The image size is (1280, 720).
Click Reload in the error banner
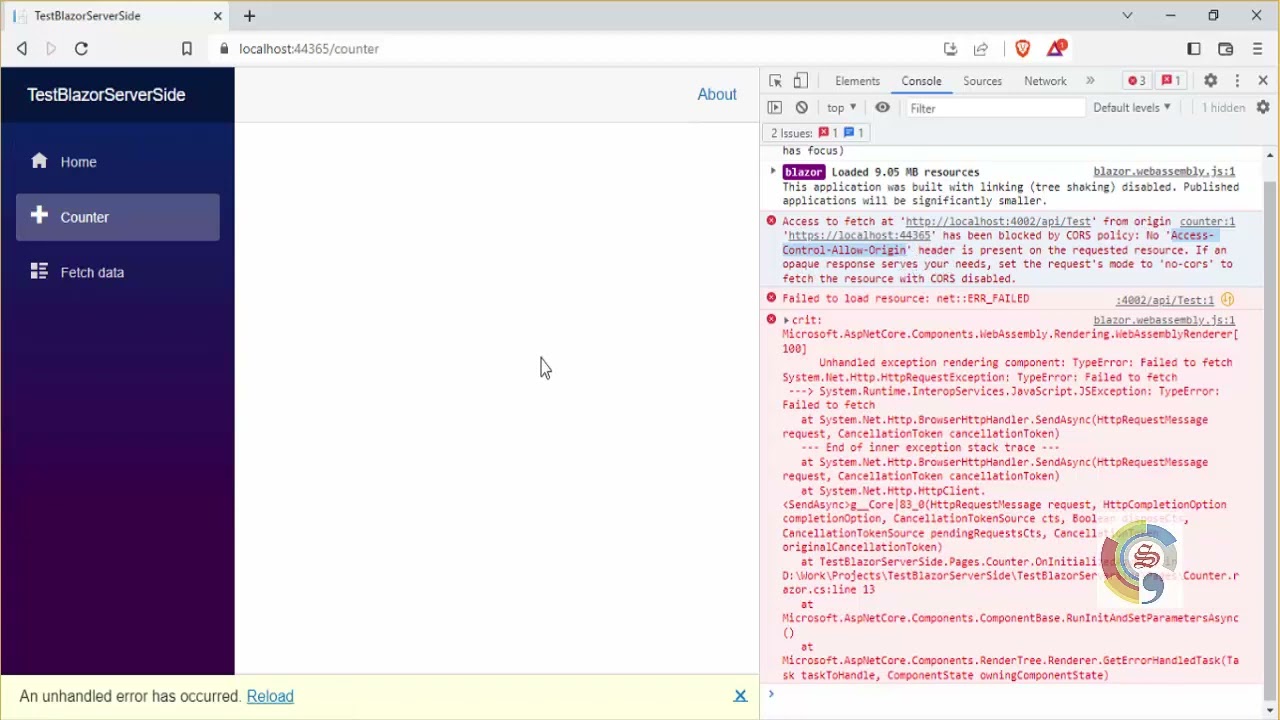coord(270,696)
